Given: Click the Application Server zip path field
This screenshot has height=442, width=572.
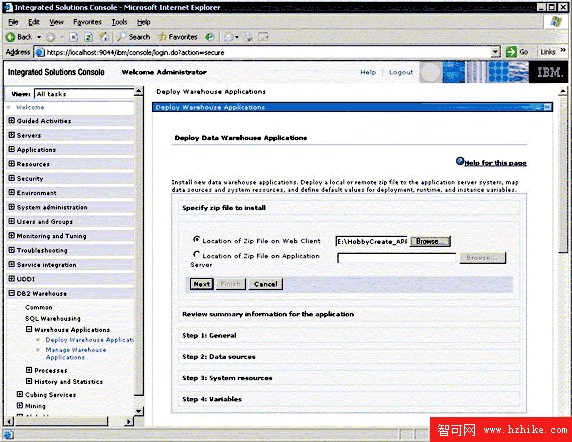Looking at the screenshot, I should coord(397,258).
